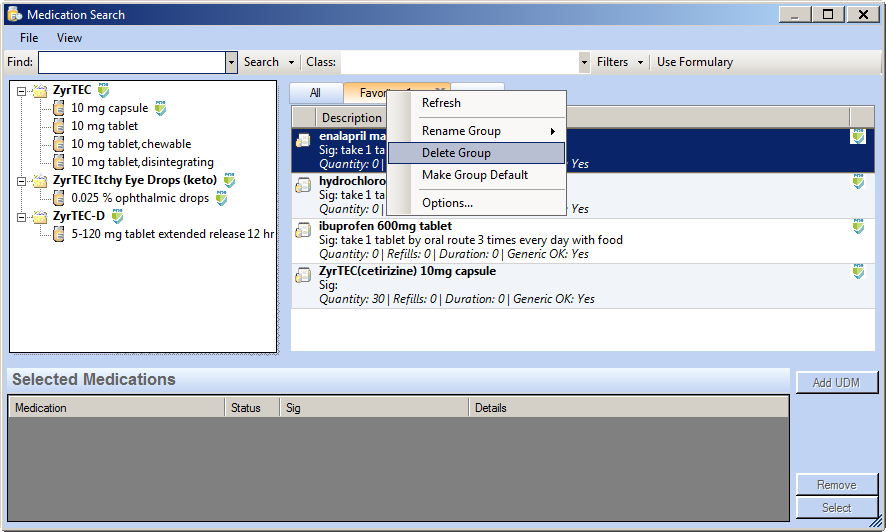Click the ZyrTEC Itchy Eye Drops folder icon

[x=40, y=181]
